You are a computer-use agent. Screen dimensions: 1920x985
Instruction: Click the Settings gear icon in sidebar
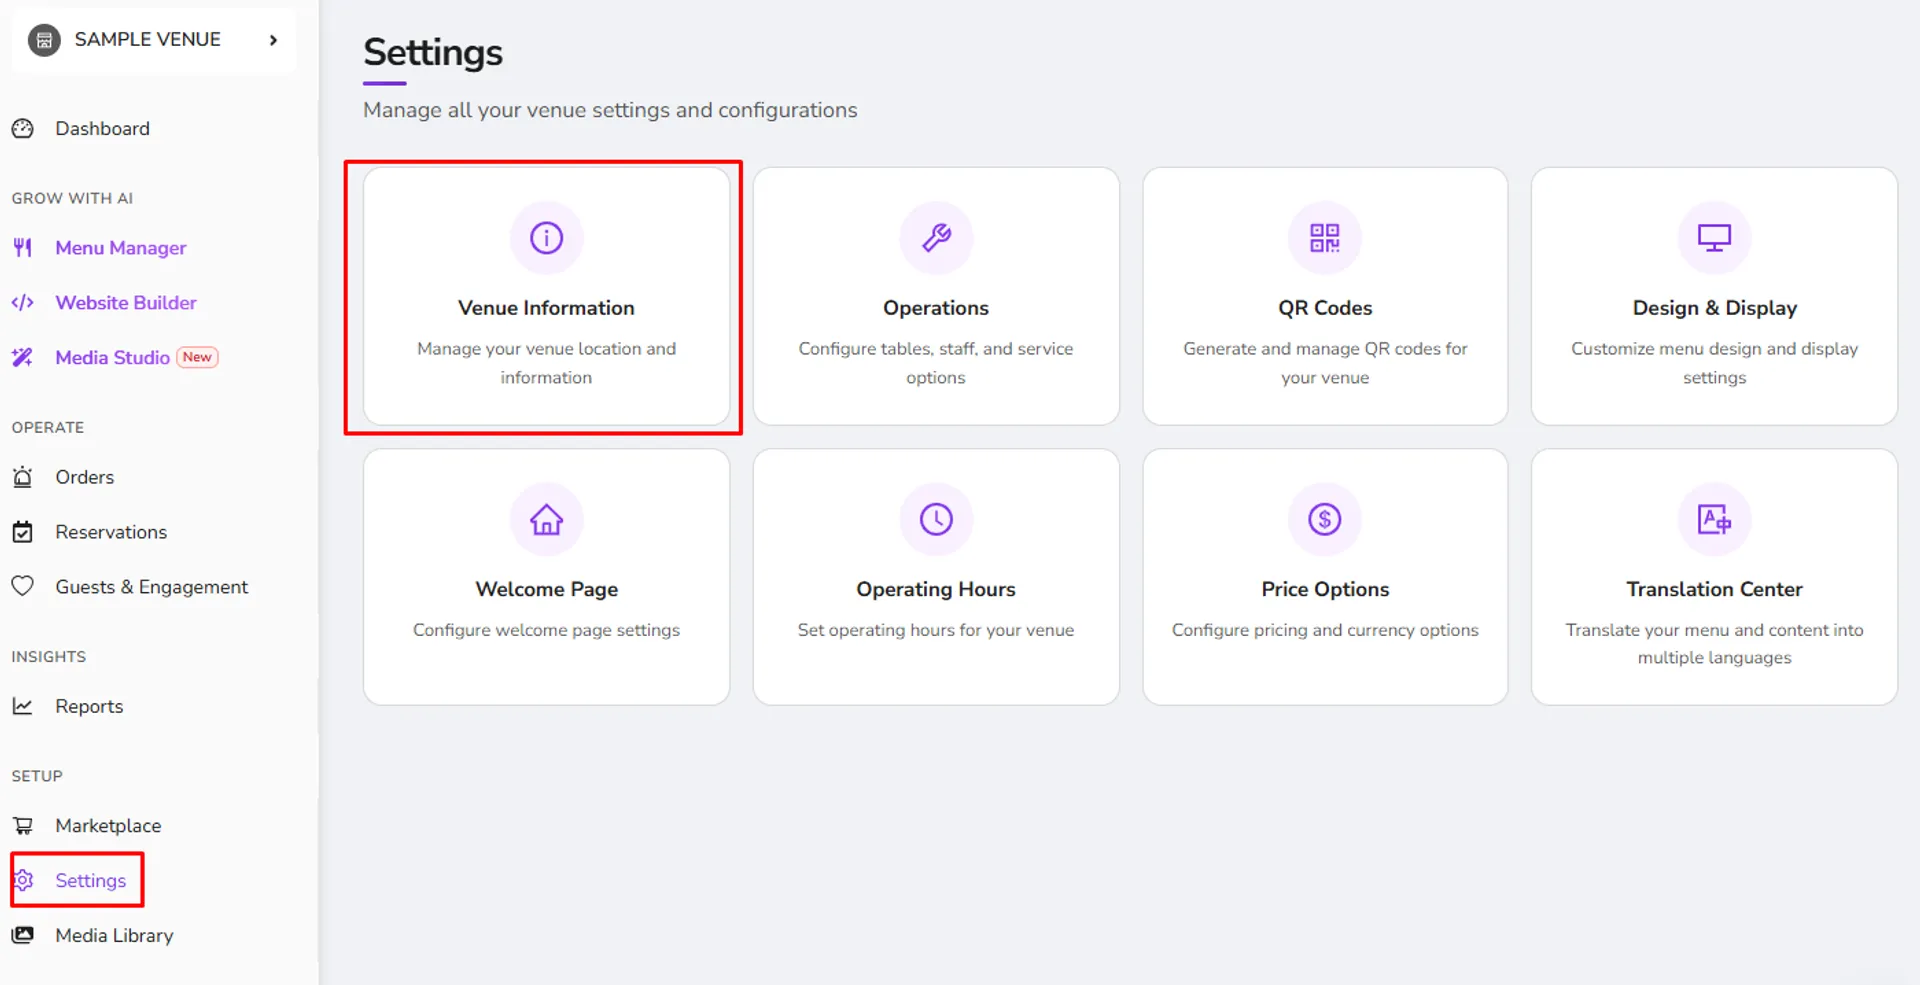24,880
